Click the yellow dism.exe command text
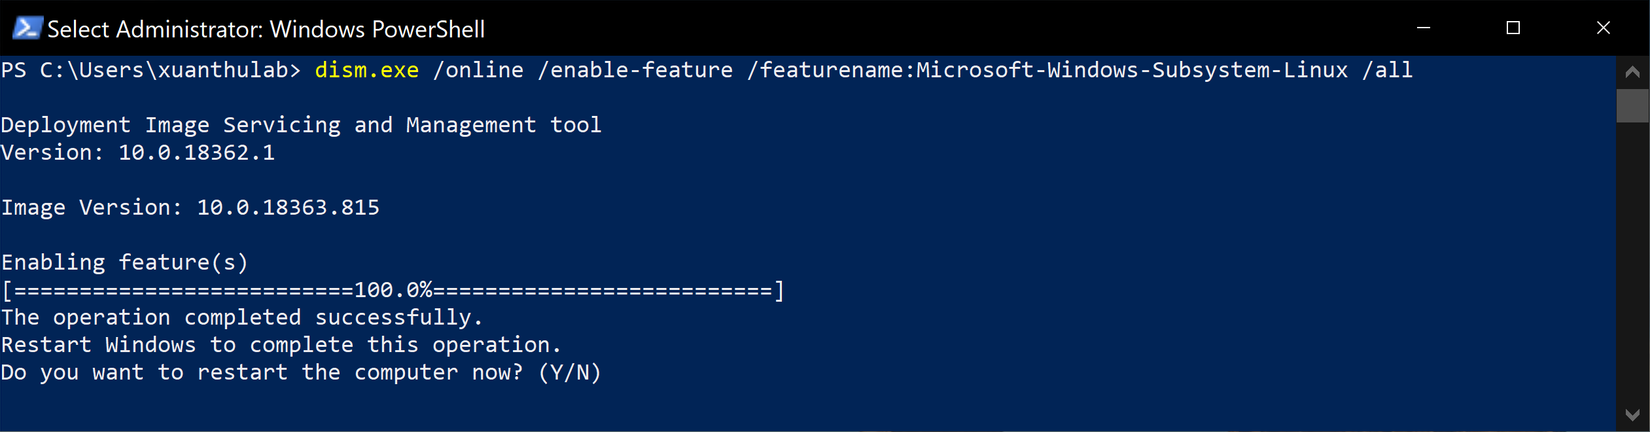The height and width of the screenshot is (432, 1650). [x=366, y=70]
